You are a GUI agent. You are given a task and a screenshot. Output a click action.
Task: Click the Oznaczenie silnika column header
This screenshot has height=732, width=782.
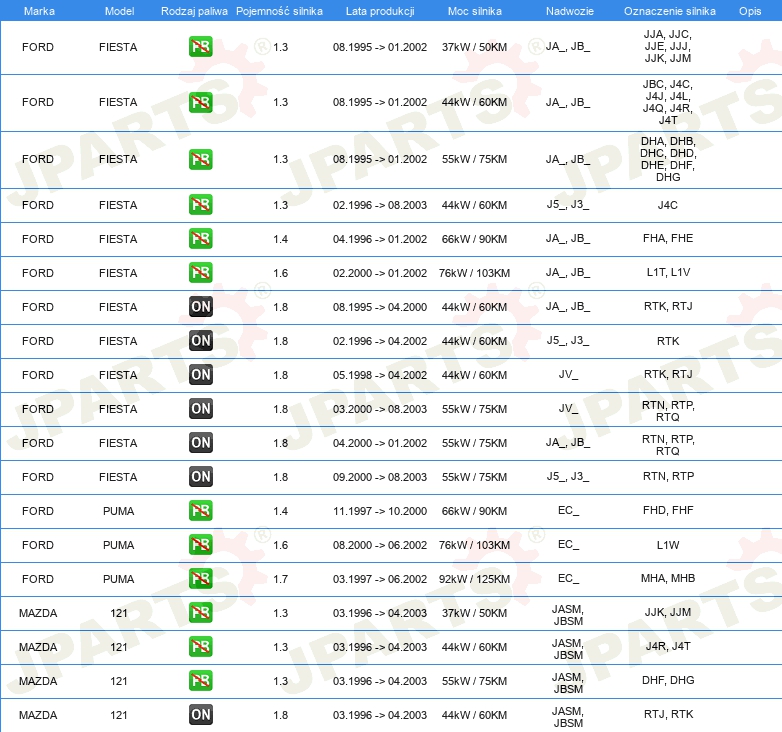coord(670,11)
